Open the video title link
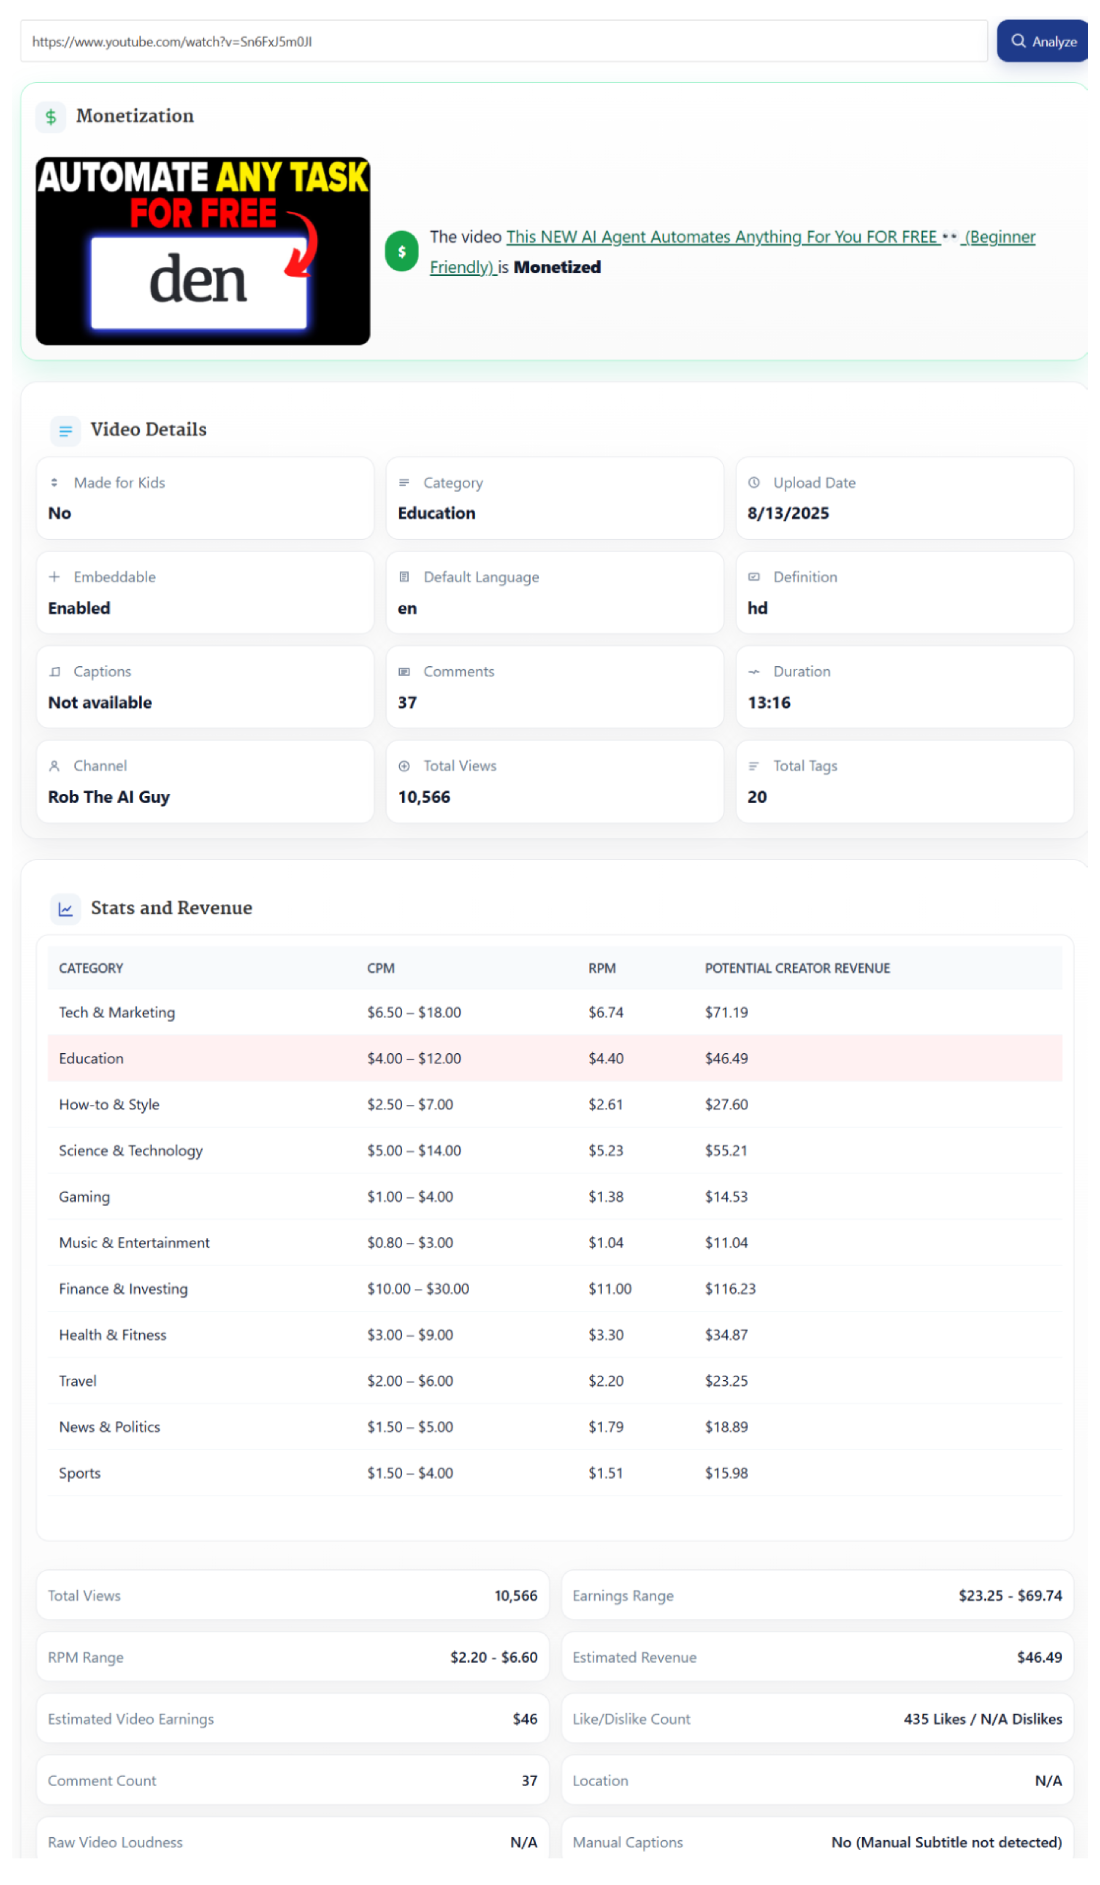This screenshot has height=1885, width=1100. 732,252
